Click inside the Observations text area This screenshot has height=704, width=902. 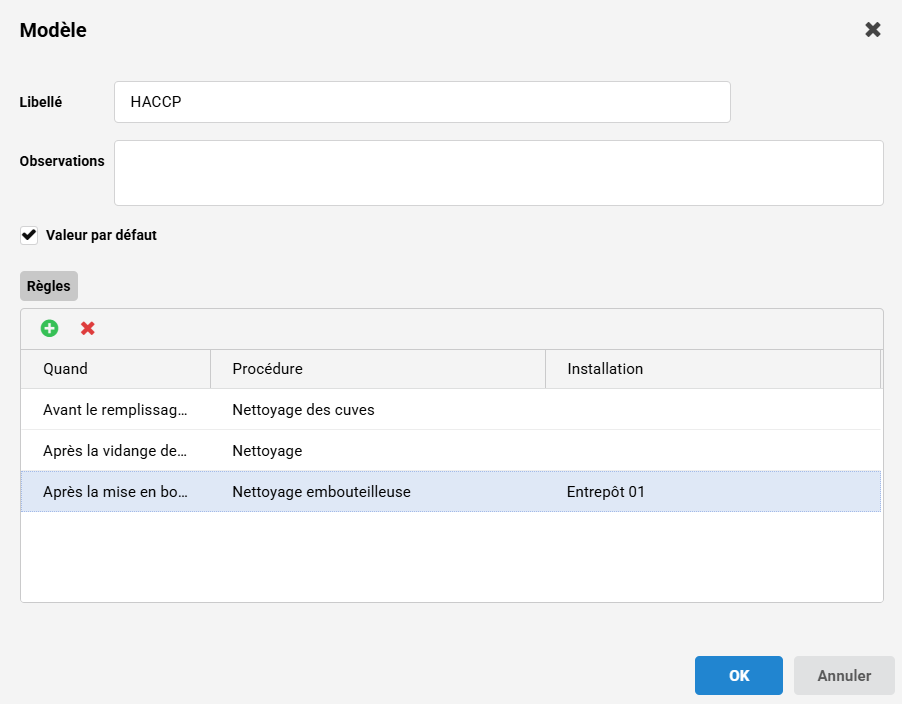click(498, 173)
